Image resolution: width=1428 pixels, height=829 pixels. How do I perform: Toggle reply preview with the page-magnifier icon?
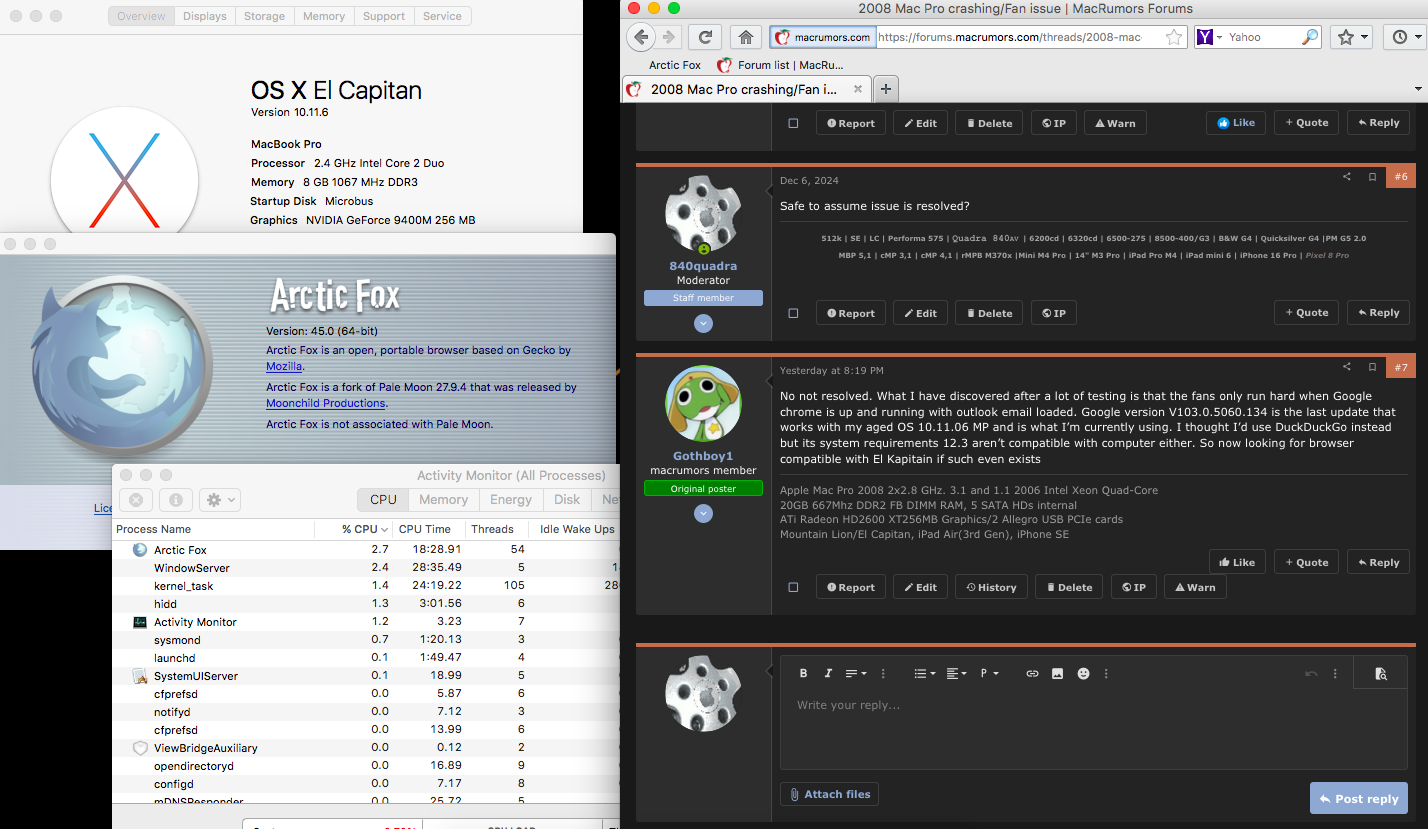coord(1380,674)
